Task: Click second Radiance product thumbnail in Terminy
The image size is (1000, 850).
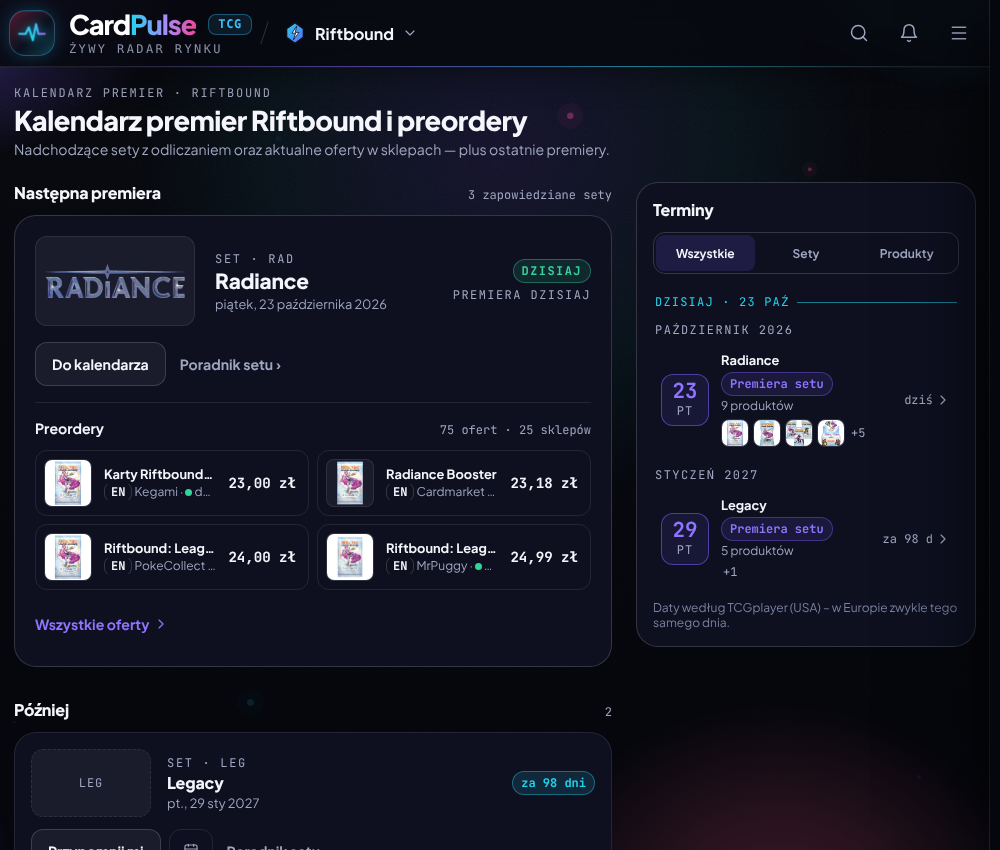Action: click(767, 433)
